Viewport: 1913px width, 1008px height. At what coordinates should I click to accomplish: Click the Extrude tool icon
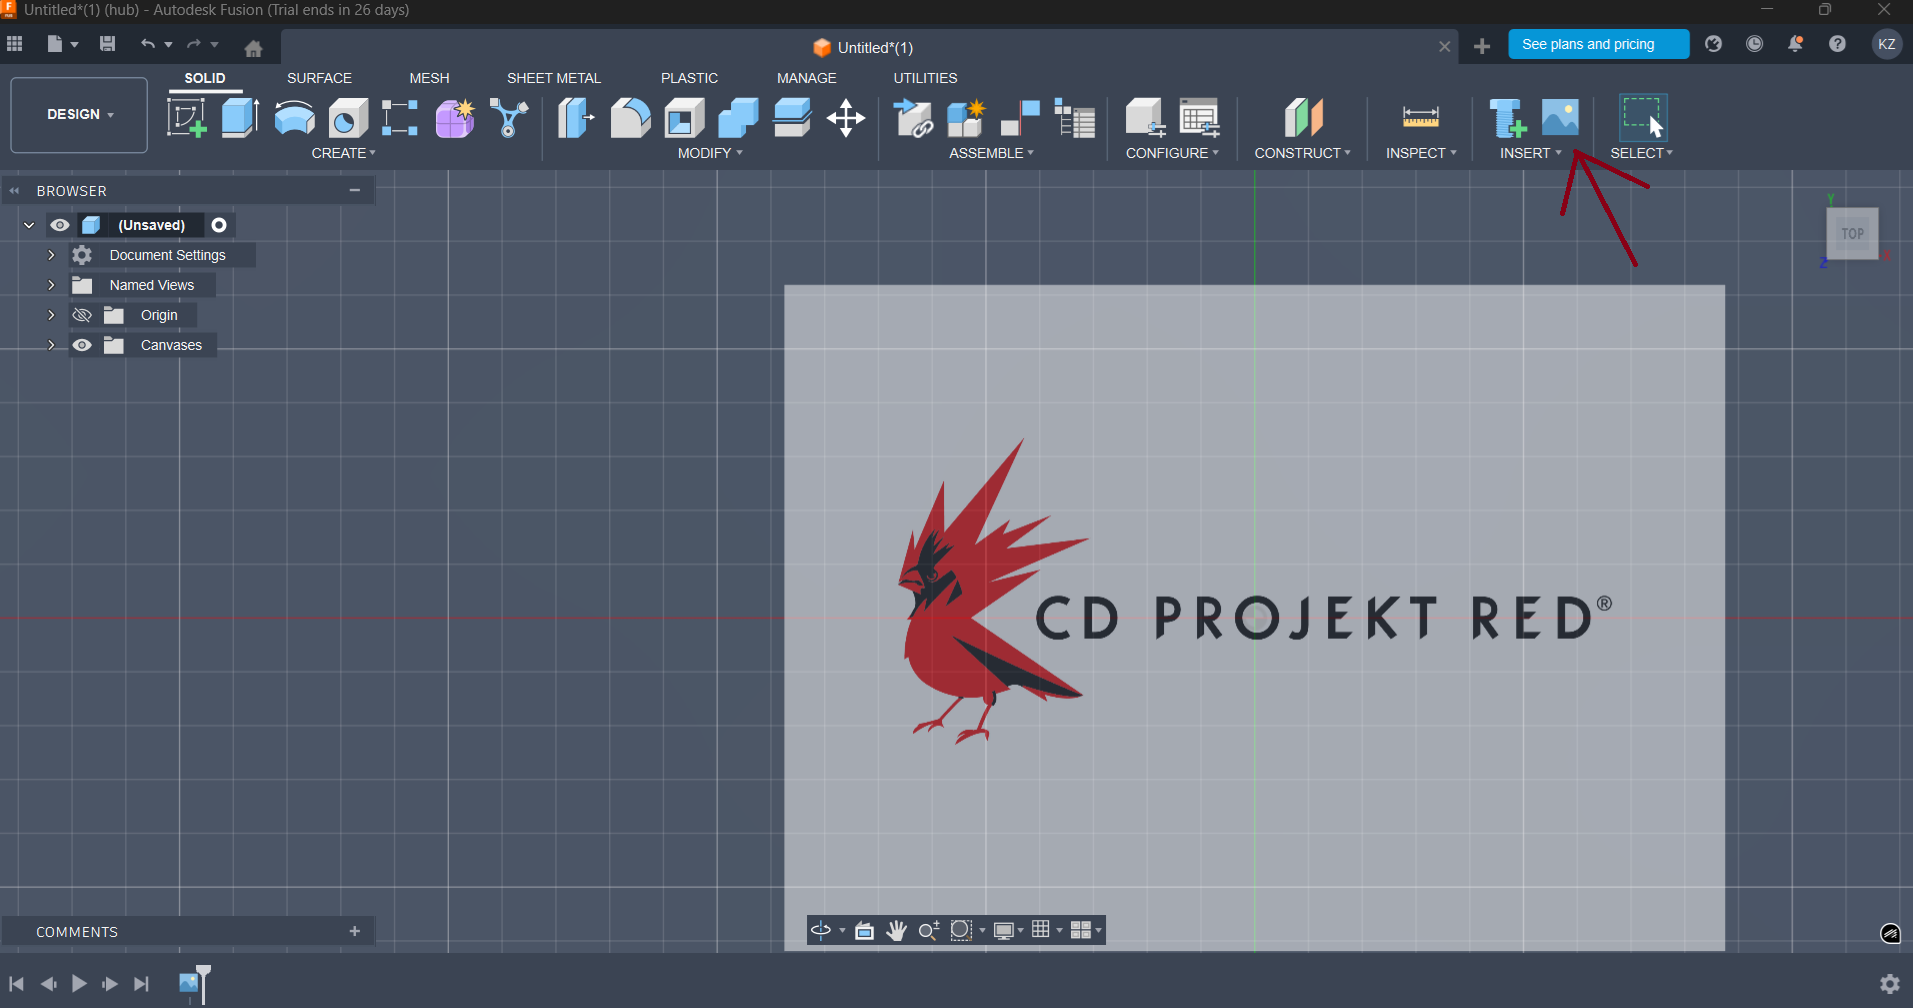(240, 118)
